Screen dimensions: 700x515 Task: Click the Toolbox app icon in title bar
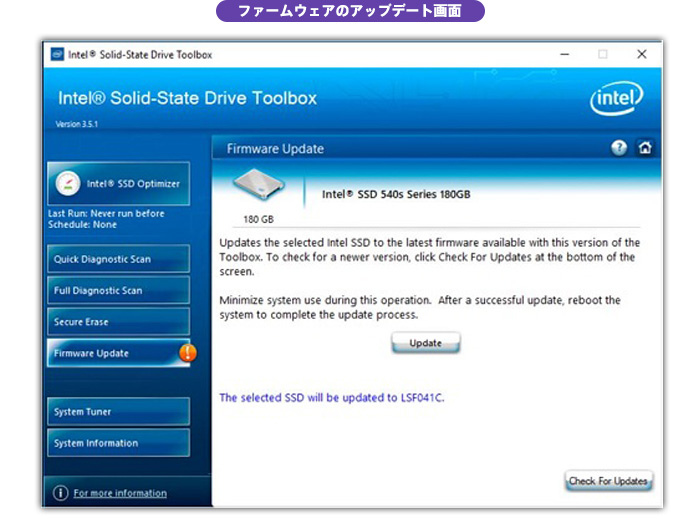58,54
